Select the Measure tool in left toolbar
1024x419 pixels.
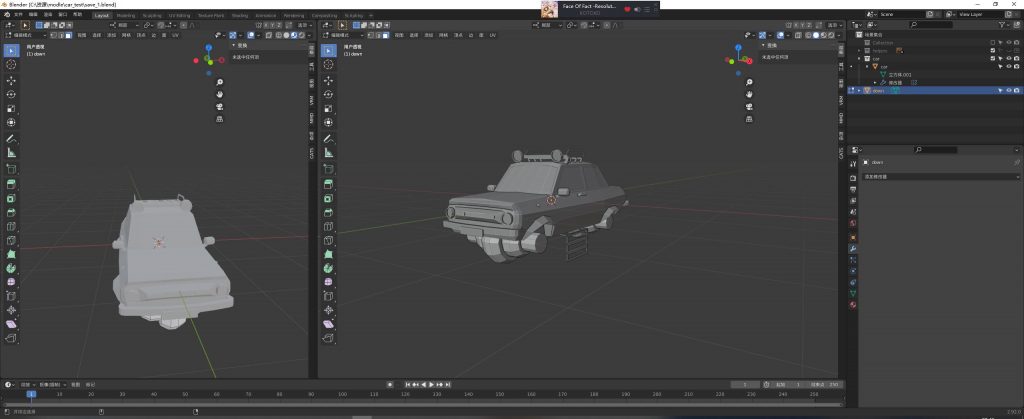[x=11, y=153]
